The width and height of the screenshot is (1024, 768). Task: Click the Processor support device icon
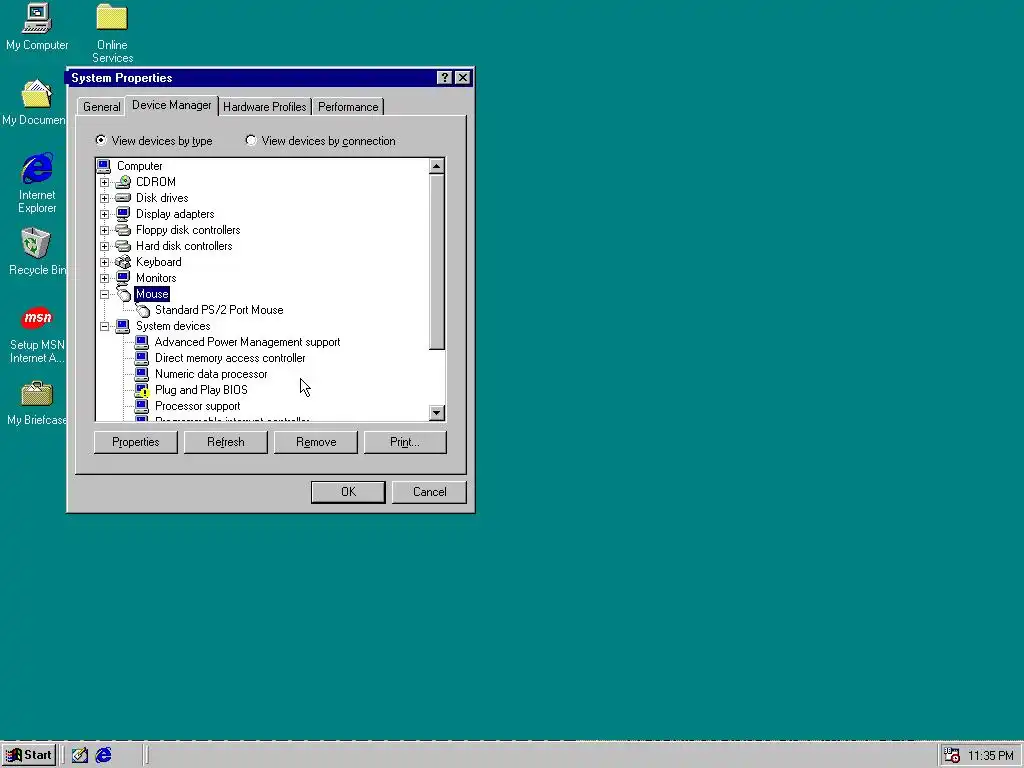click(142, 406)
